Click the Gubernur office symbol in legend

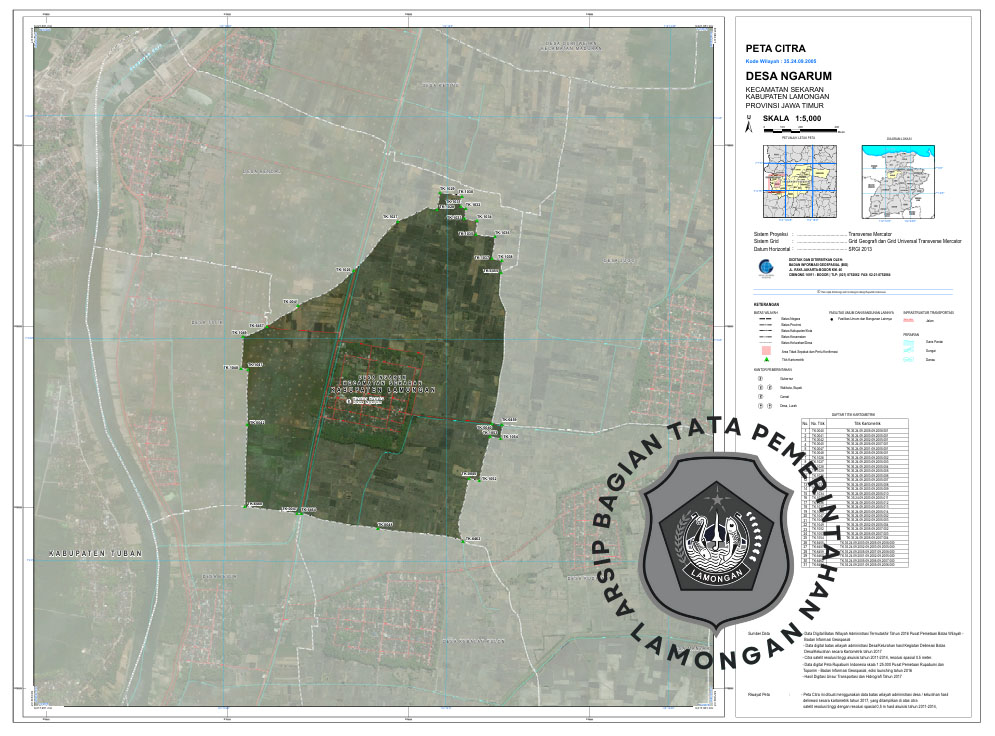(x=759, y=380)
